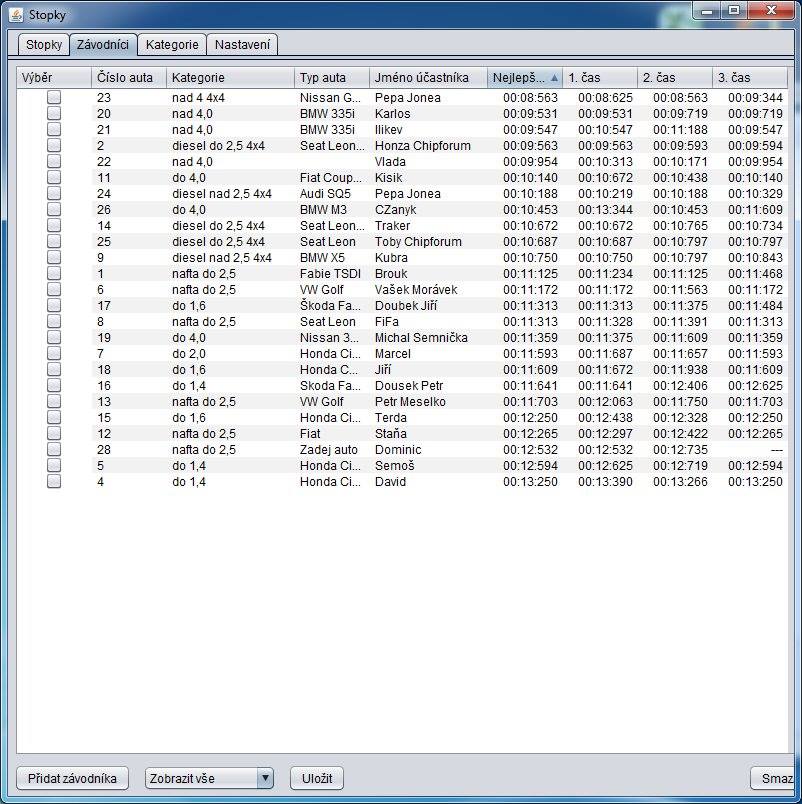Click the 1. čas column header
Viewport: 802px width, 804px height.
(599, 78)
